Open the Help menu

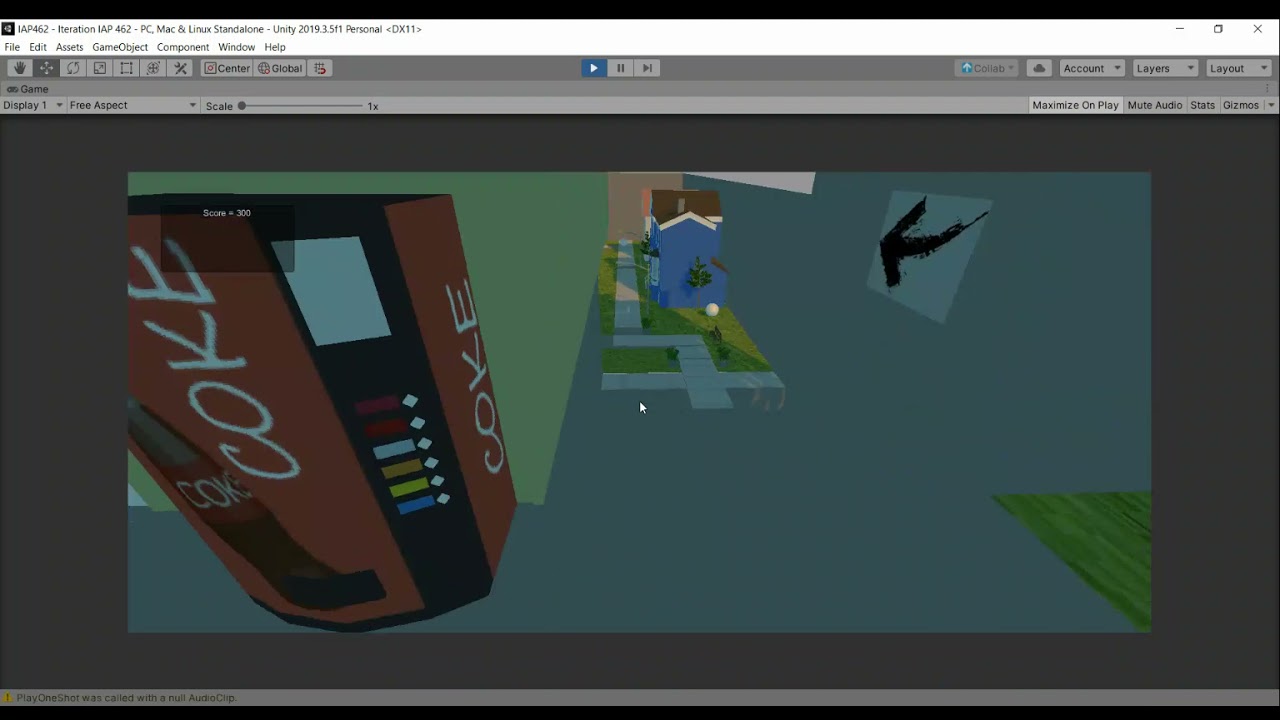tap(275, 47)
